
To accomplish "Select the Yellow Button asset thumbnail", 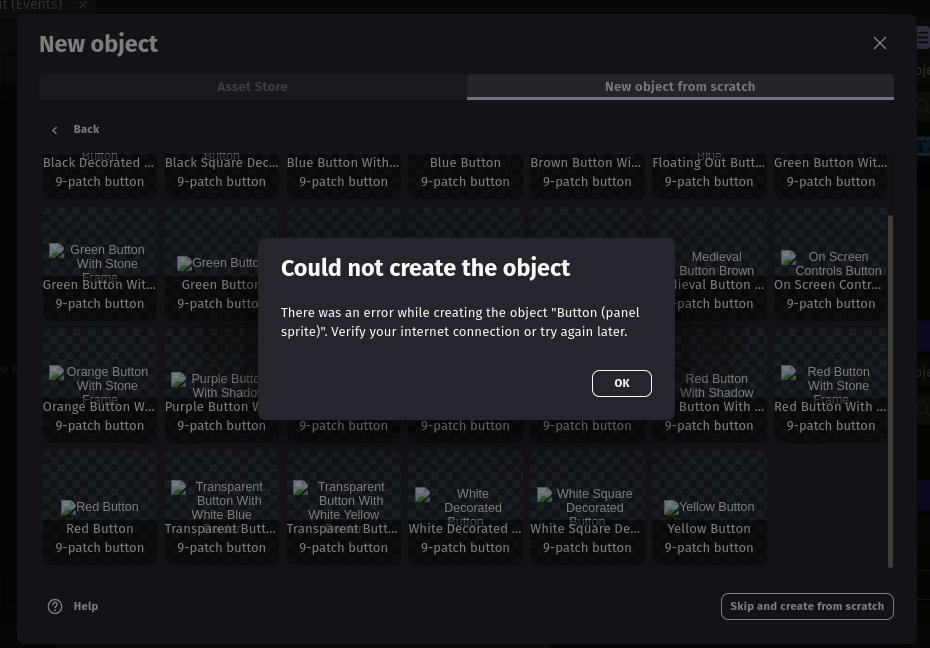I will click(x=709, y=507).
